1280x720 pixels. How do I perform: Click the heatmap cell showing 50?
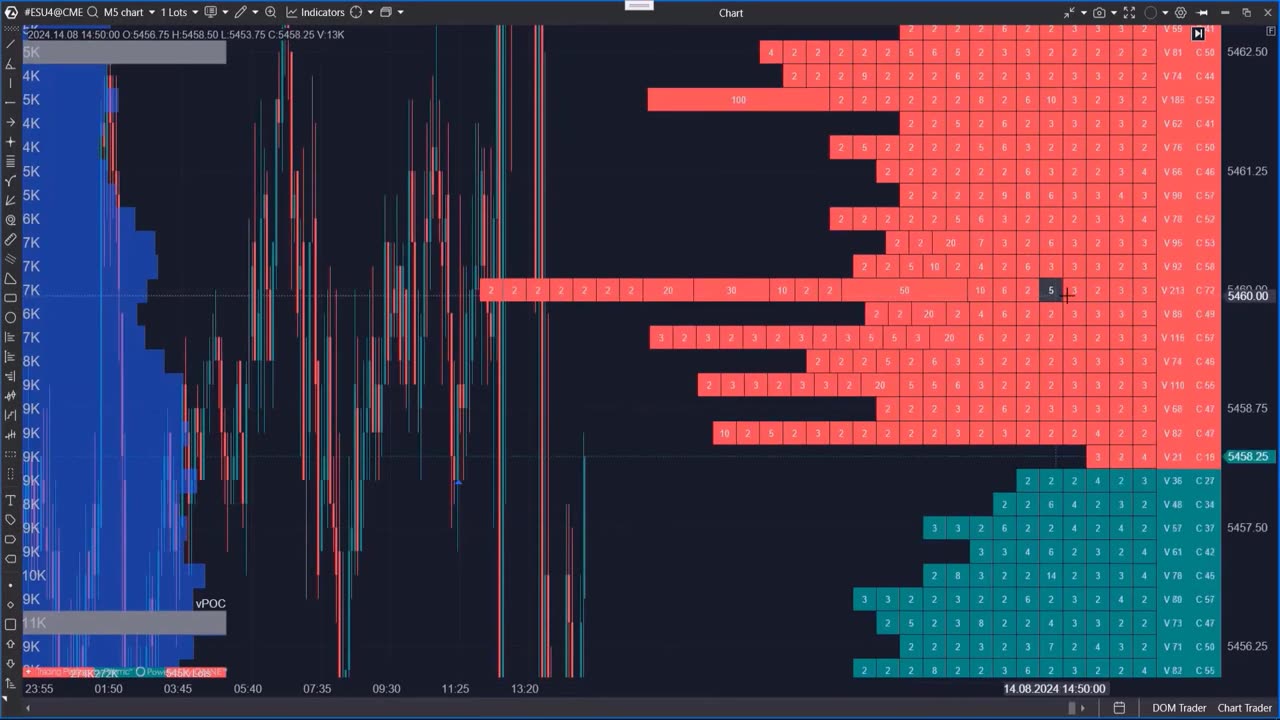click(904, 291)
